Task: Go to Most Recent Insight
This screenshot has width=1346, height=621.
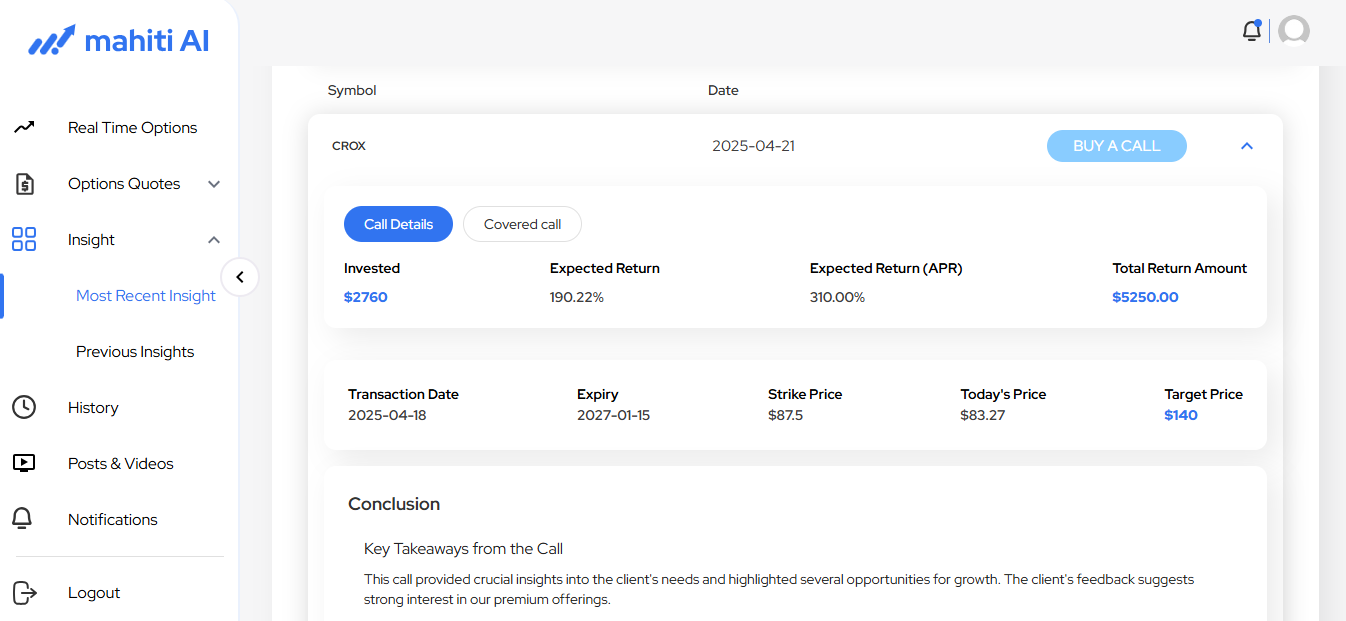Action: [146, 295]
